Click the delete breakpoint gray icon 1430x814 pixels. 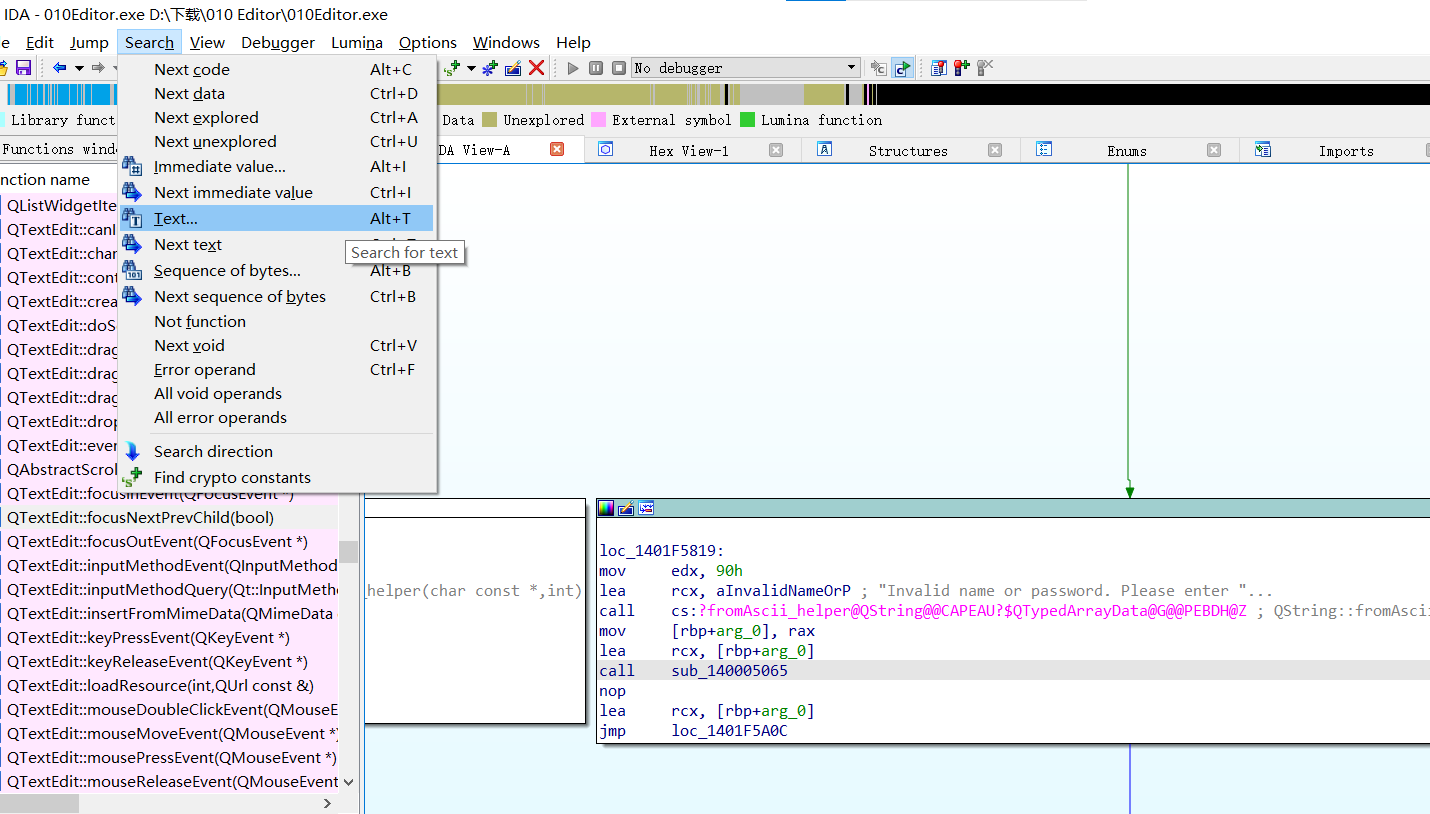point(985,68)
